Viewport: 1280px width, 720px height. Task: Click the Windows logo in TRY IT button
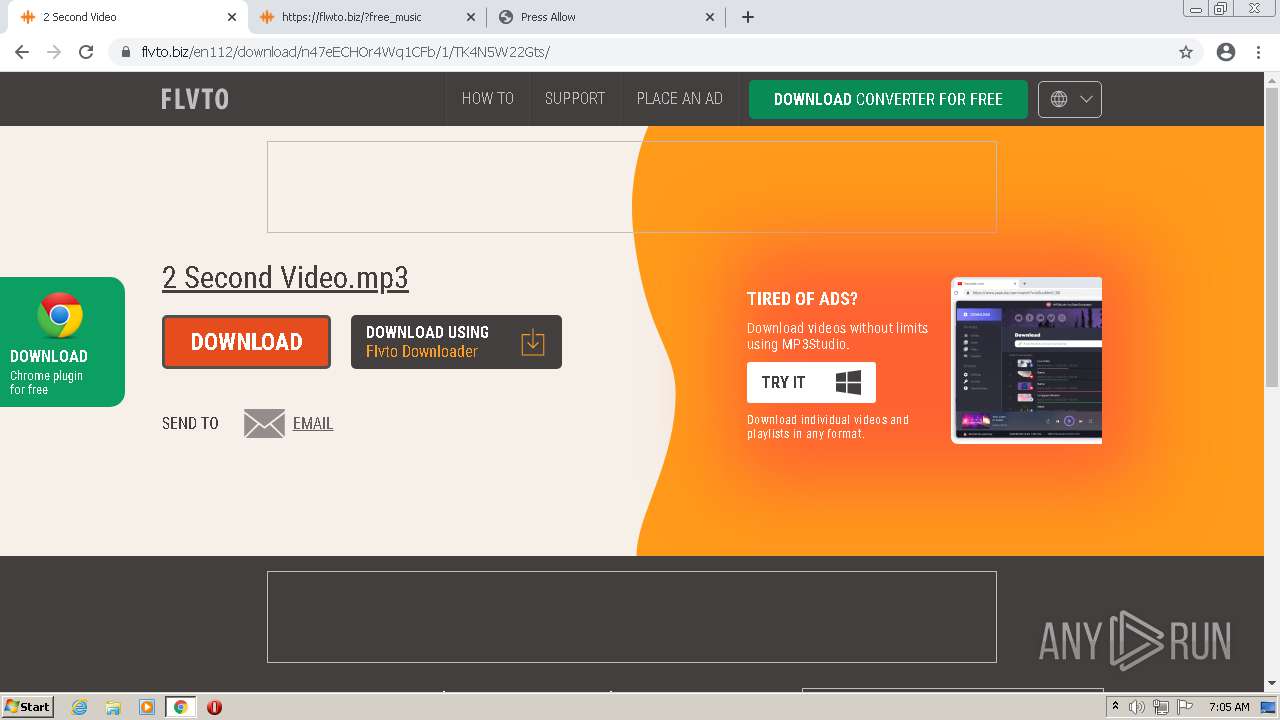point(848,382)
